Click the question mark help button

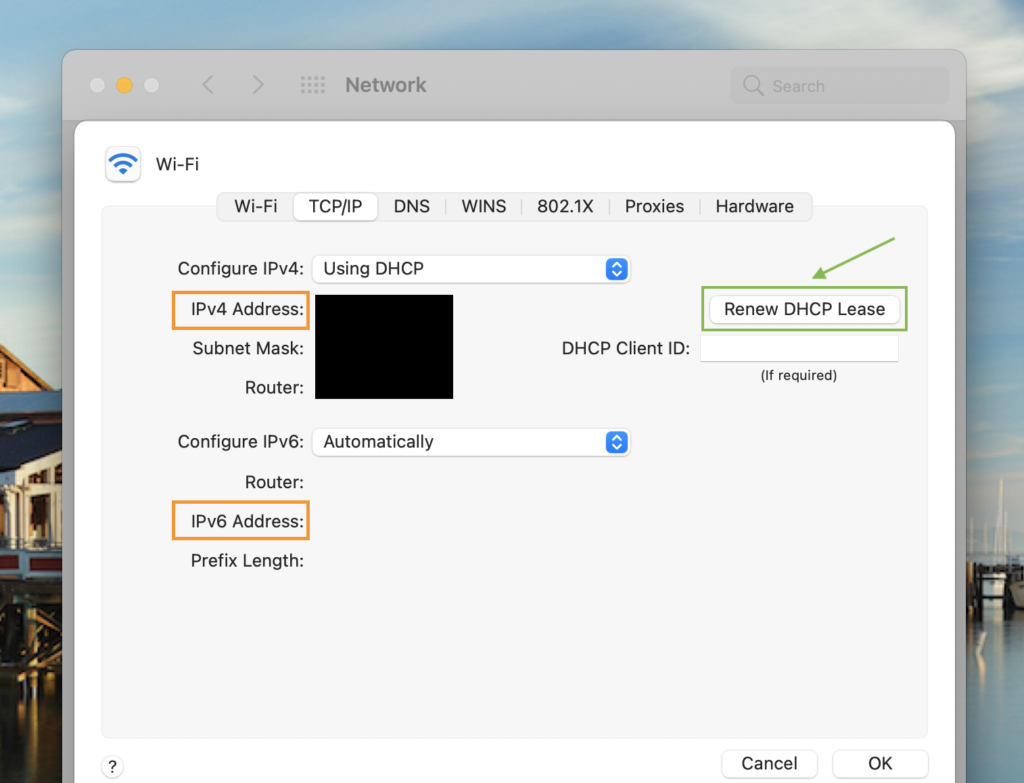click(x=113, y=767)
